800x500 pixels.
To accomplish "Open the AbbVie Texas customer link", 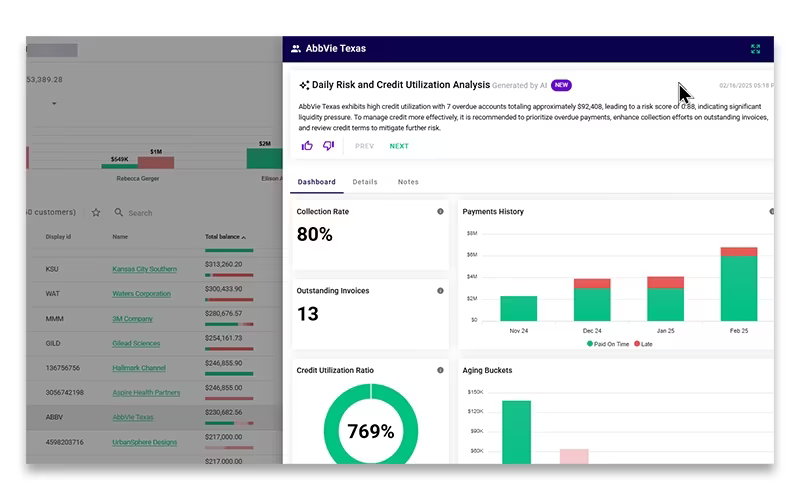I will tap(133, 417).
